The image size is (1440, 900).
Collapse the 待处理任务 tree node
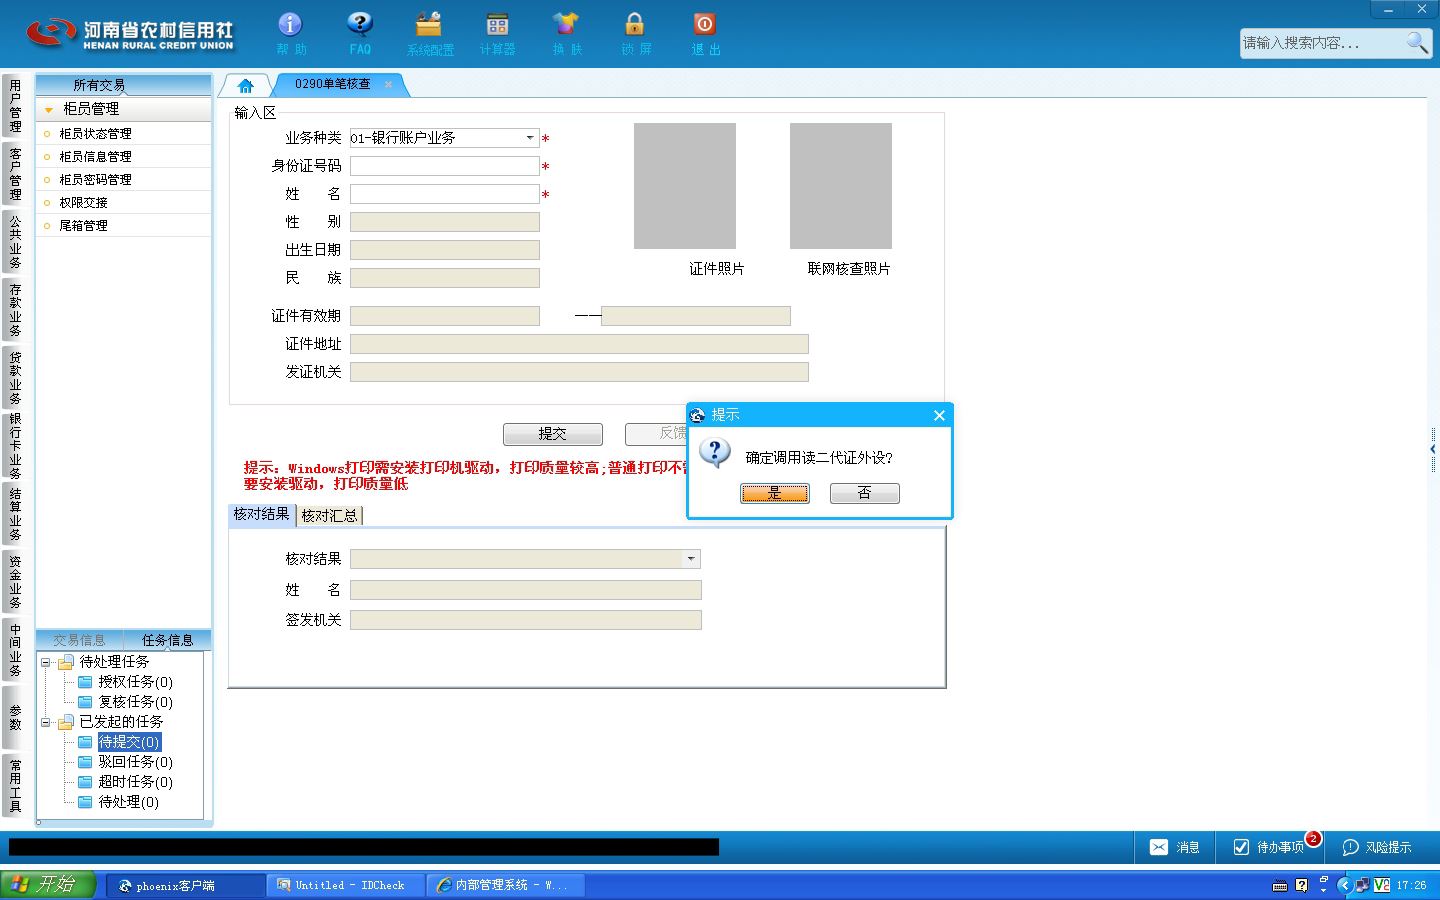click(x=45, y=662)
